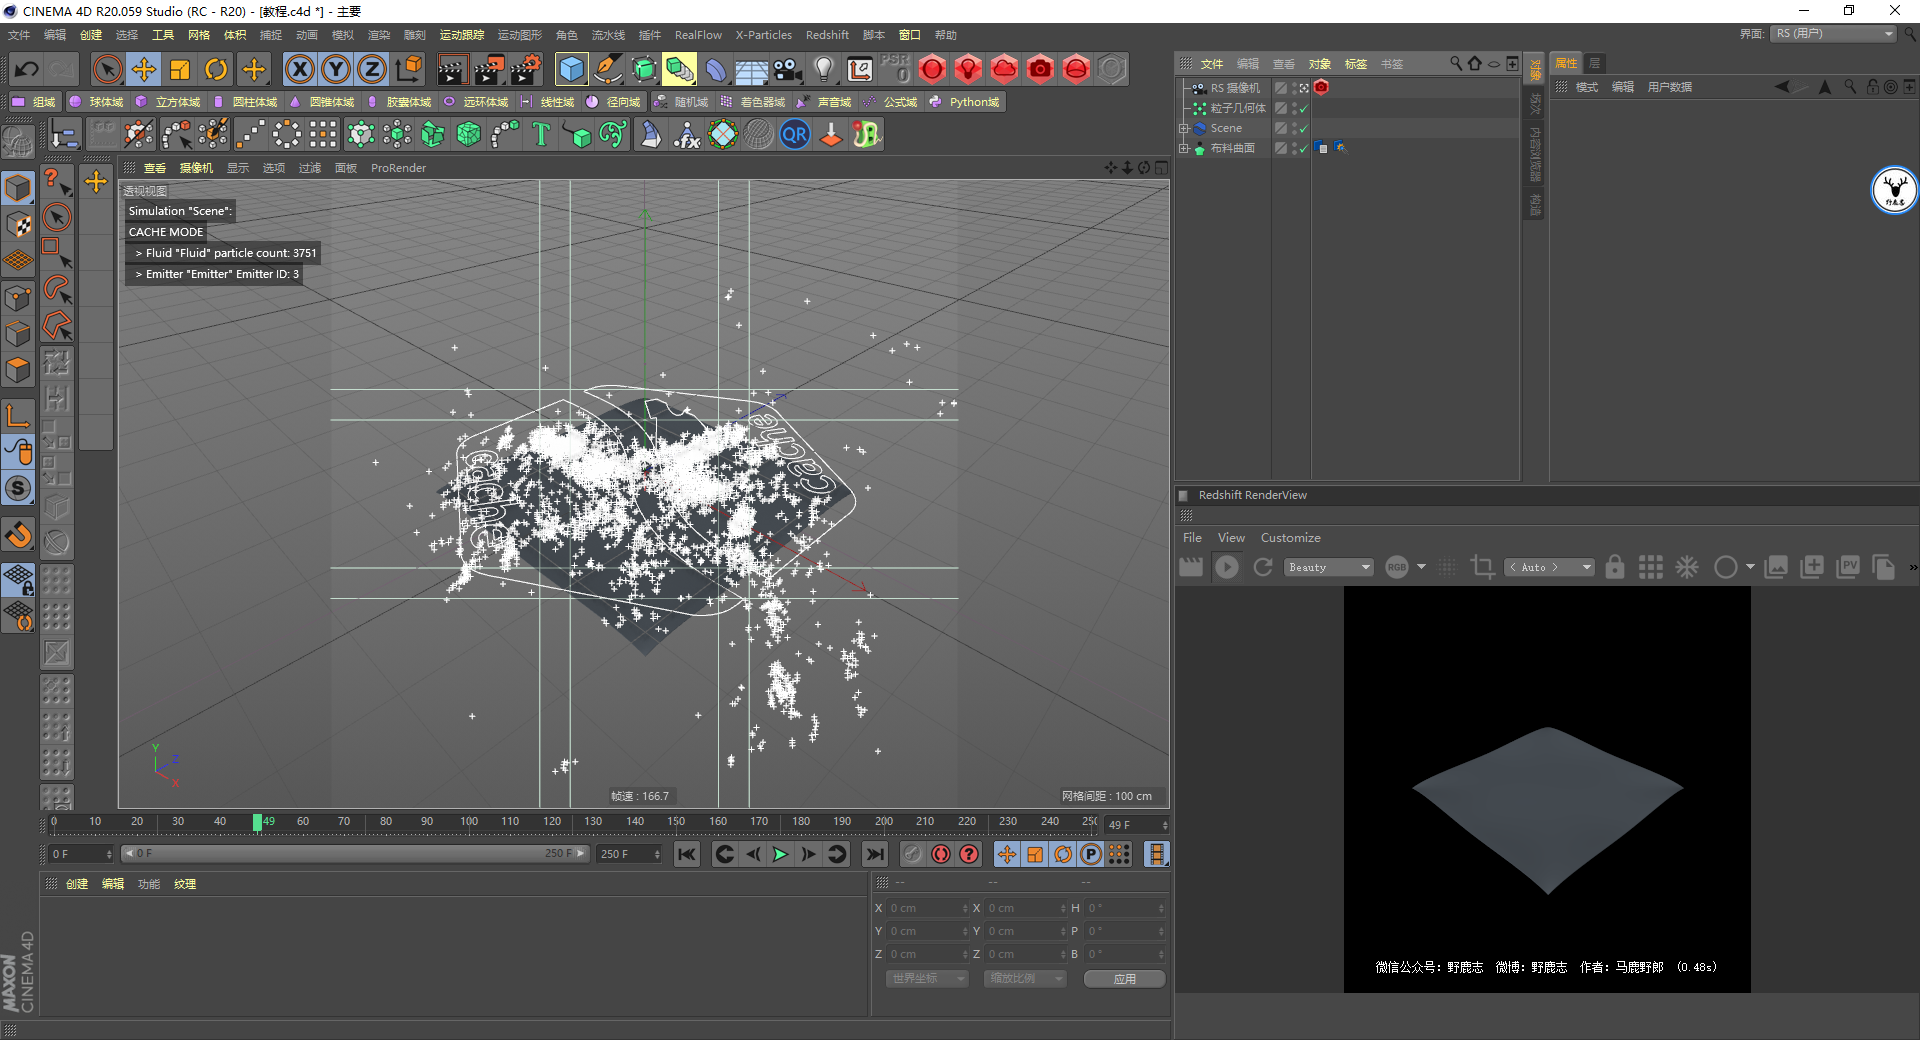This screenshot has width=1920, height=1040.
Task: Click the Scale tool icon
Action: (180, 69)
